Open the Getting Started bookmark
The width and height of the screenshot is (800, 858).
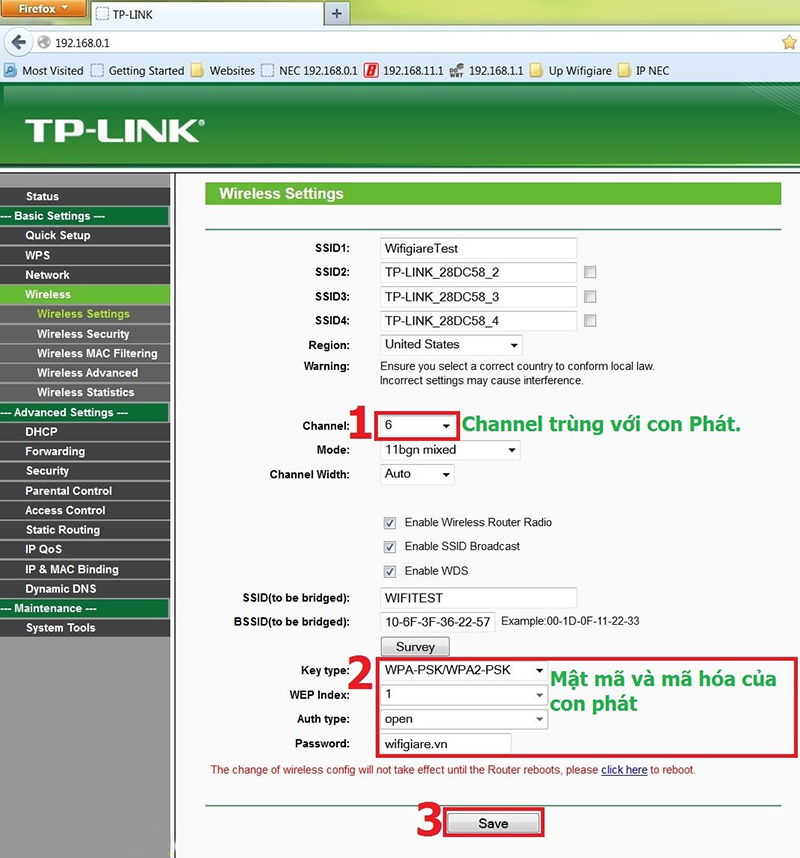pyautogui.click(x=138, y=71)
